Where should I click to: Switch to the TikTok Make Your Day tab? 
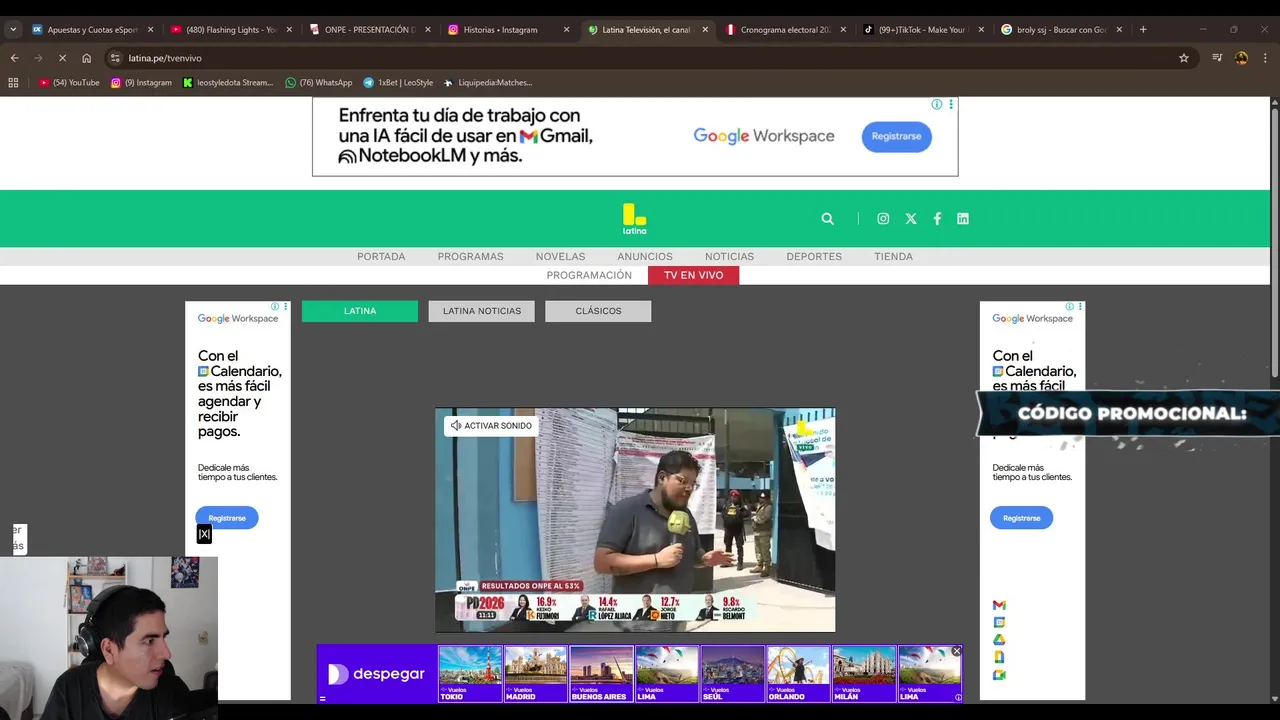925,30
